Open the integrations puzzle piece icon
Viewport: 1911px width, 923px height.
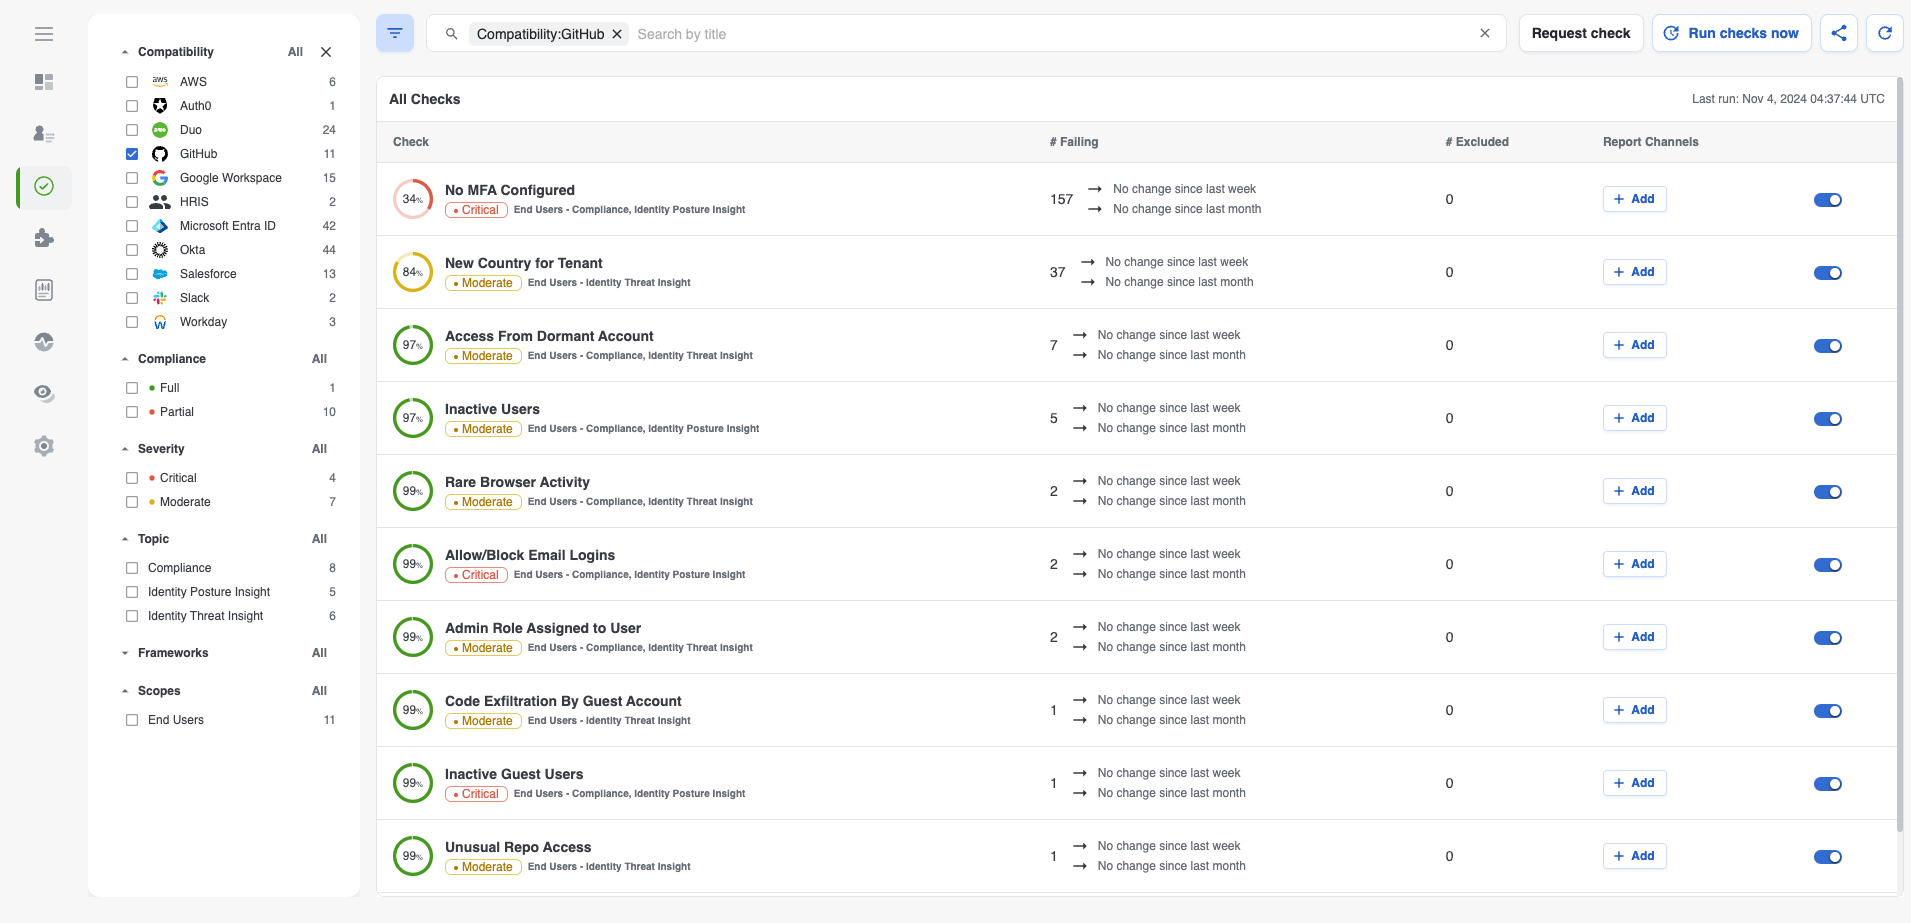click(x=44, y=238)
